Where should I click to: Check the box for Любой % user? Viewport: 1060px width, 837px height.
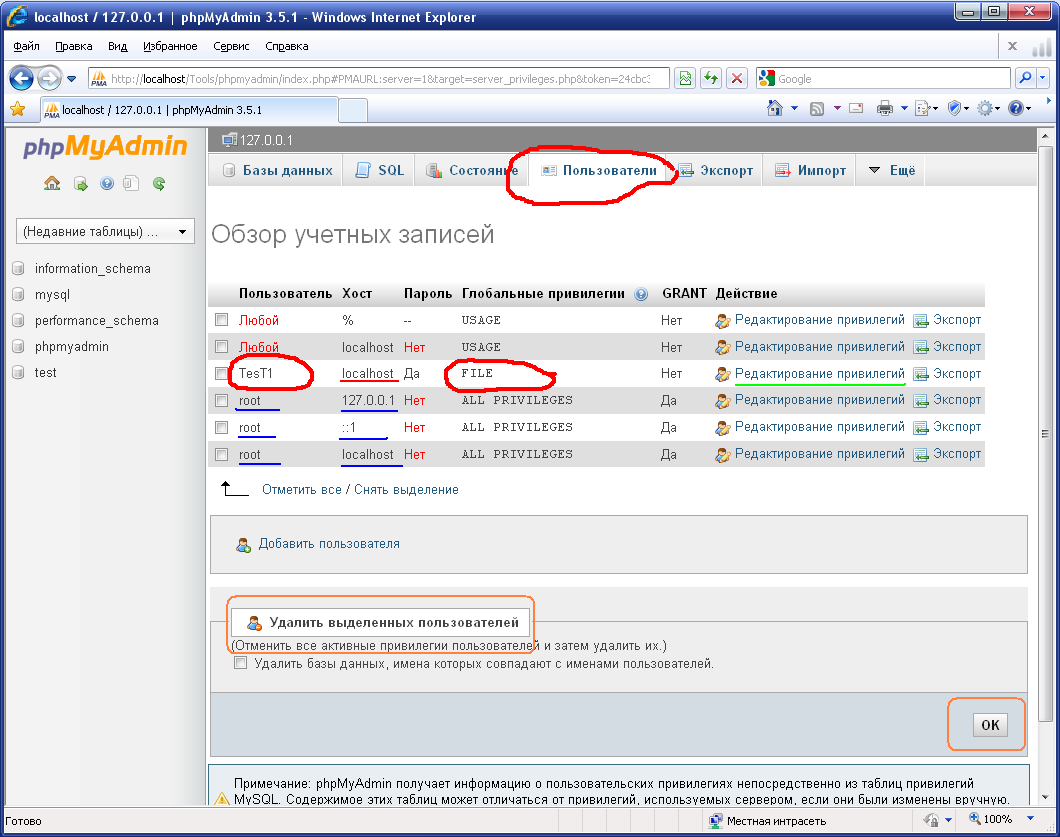221,319
